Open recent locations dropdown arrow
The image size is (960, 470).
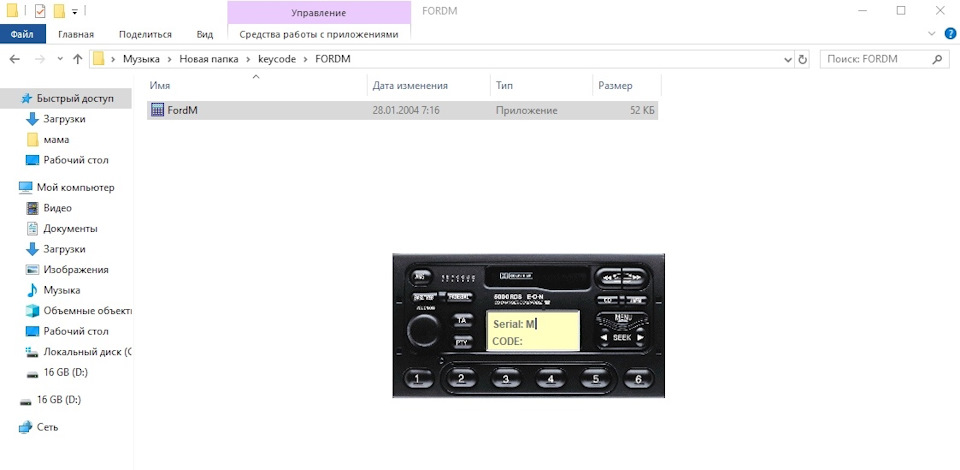[x=59, y=59]
